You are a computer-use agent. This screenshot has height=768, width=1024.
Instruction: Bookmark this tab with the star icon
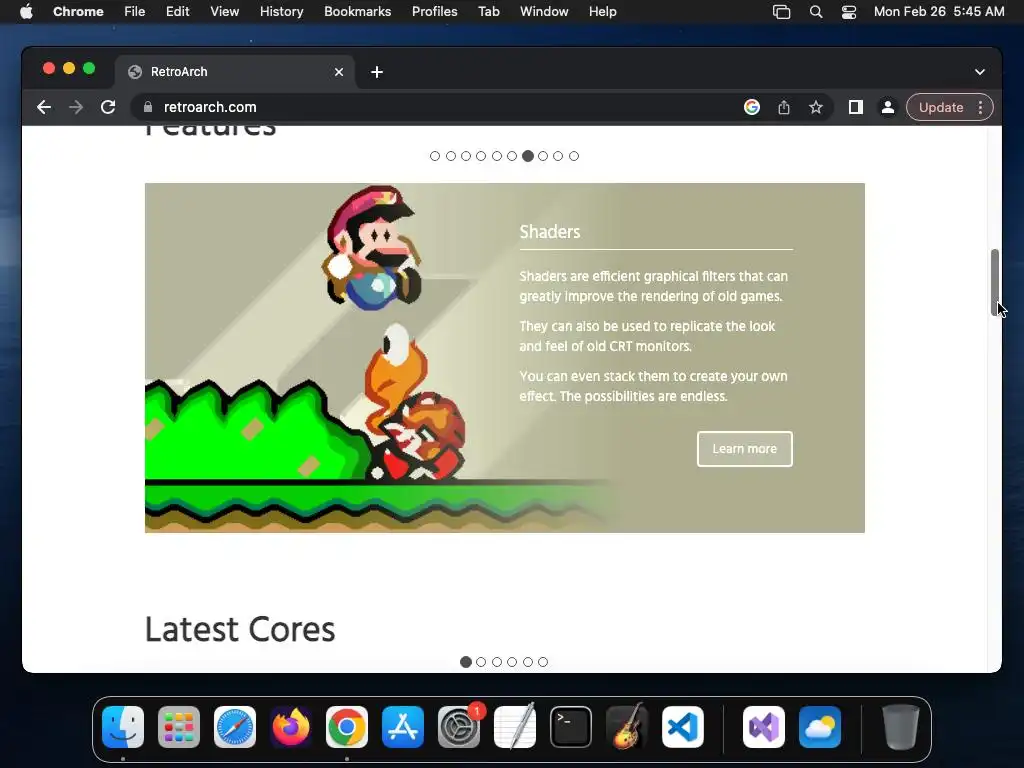click(x=816, y=107)
